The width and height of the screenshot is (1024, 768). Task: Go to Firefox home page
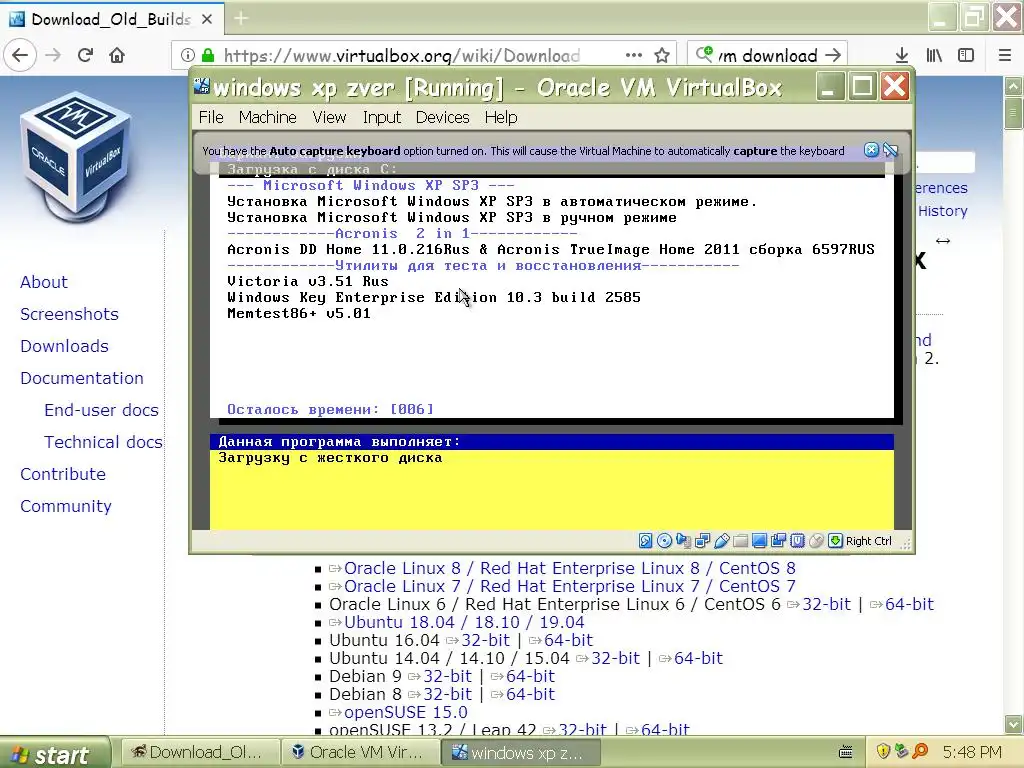[x=117, y=55]
